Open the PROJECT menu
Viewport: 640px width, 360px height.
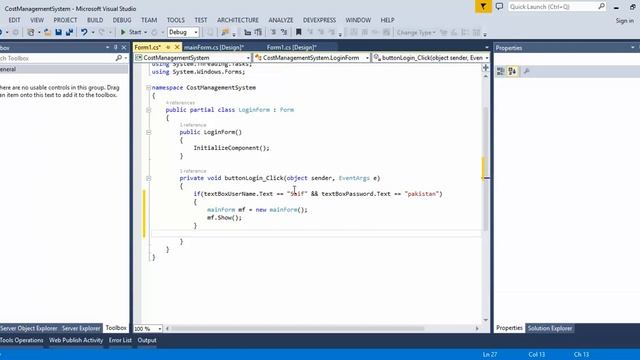[x=65, y=20]
